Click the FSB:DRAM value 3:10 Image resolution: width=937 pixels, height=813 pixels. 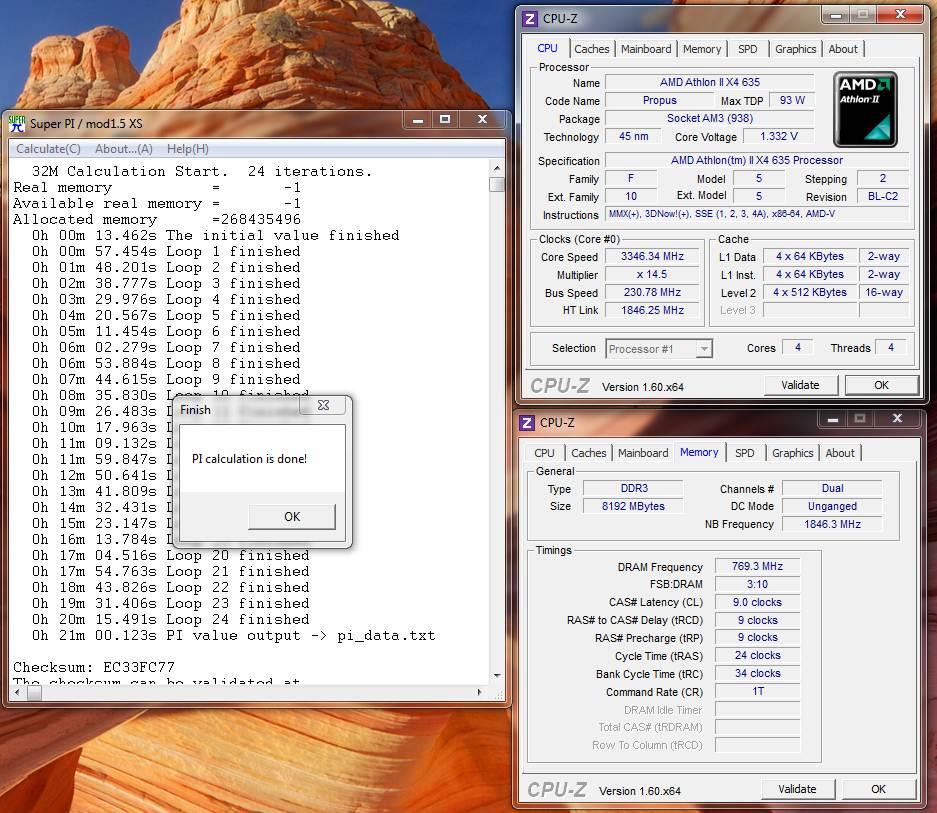click(757, 584)
